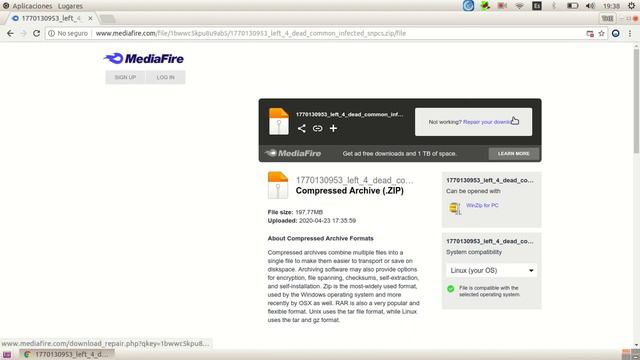Click the LEARN MORE button
This screenshot has height=360, width=640.
(513, 153)
